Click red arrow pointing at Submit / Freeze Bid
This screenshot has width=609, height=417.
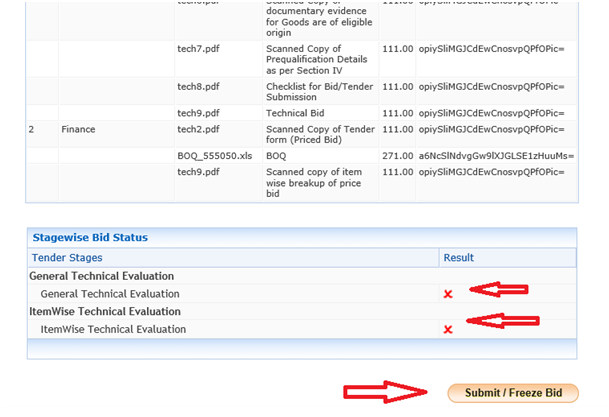coord(384,392)
